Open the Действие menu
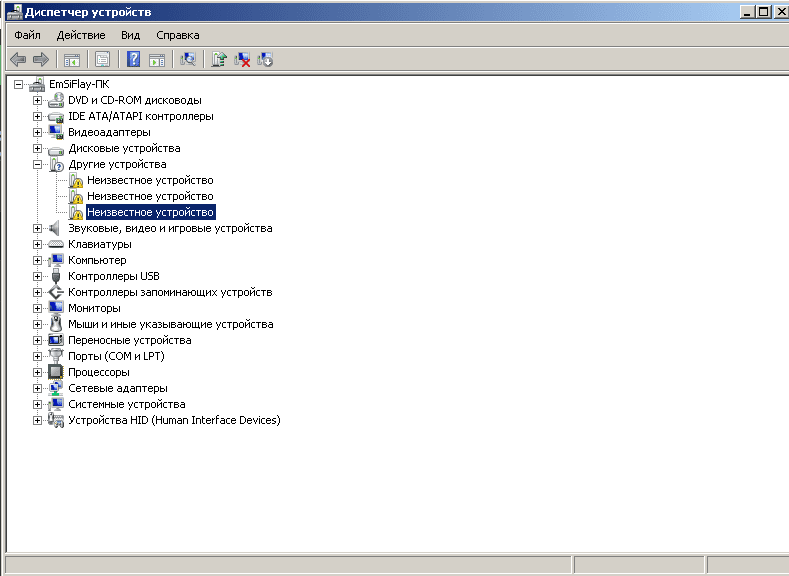The width and height of the screenshot is (789, 576). 81,35
